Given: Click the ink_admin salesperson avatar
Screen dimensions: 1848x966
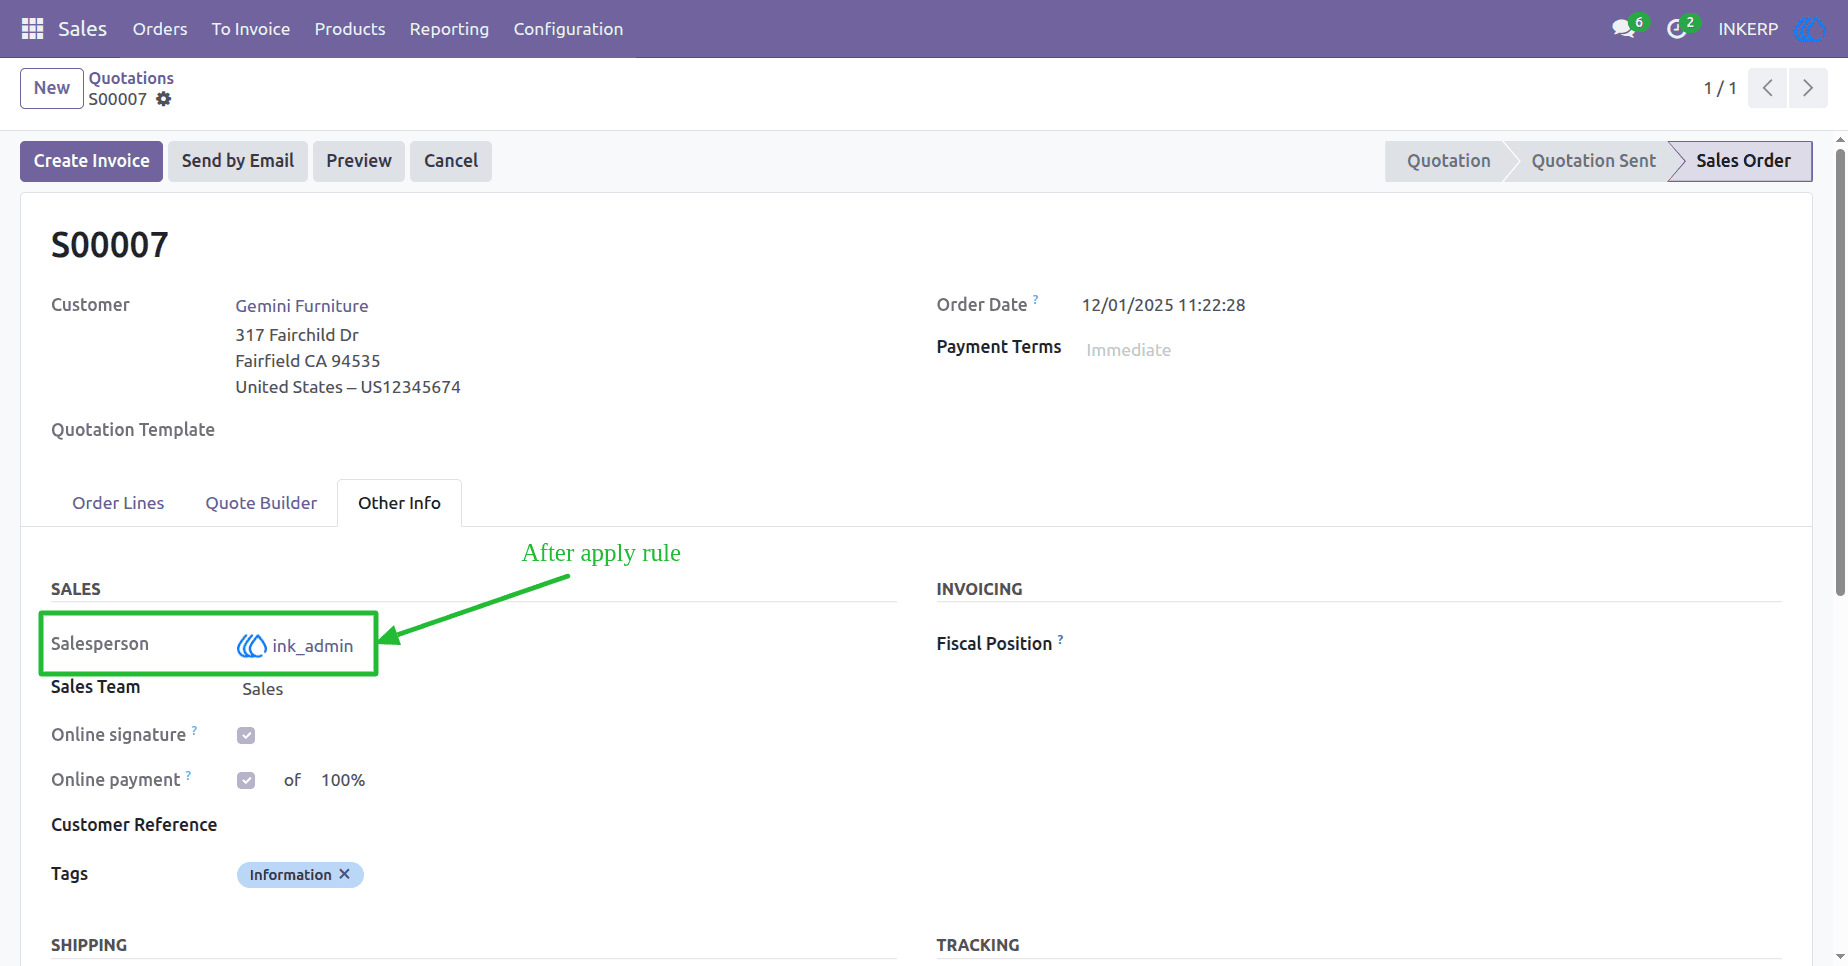Looking at the screenshot, I should pyautogui.click(x=252, y=646).
